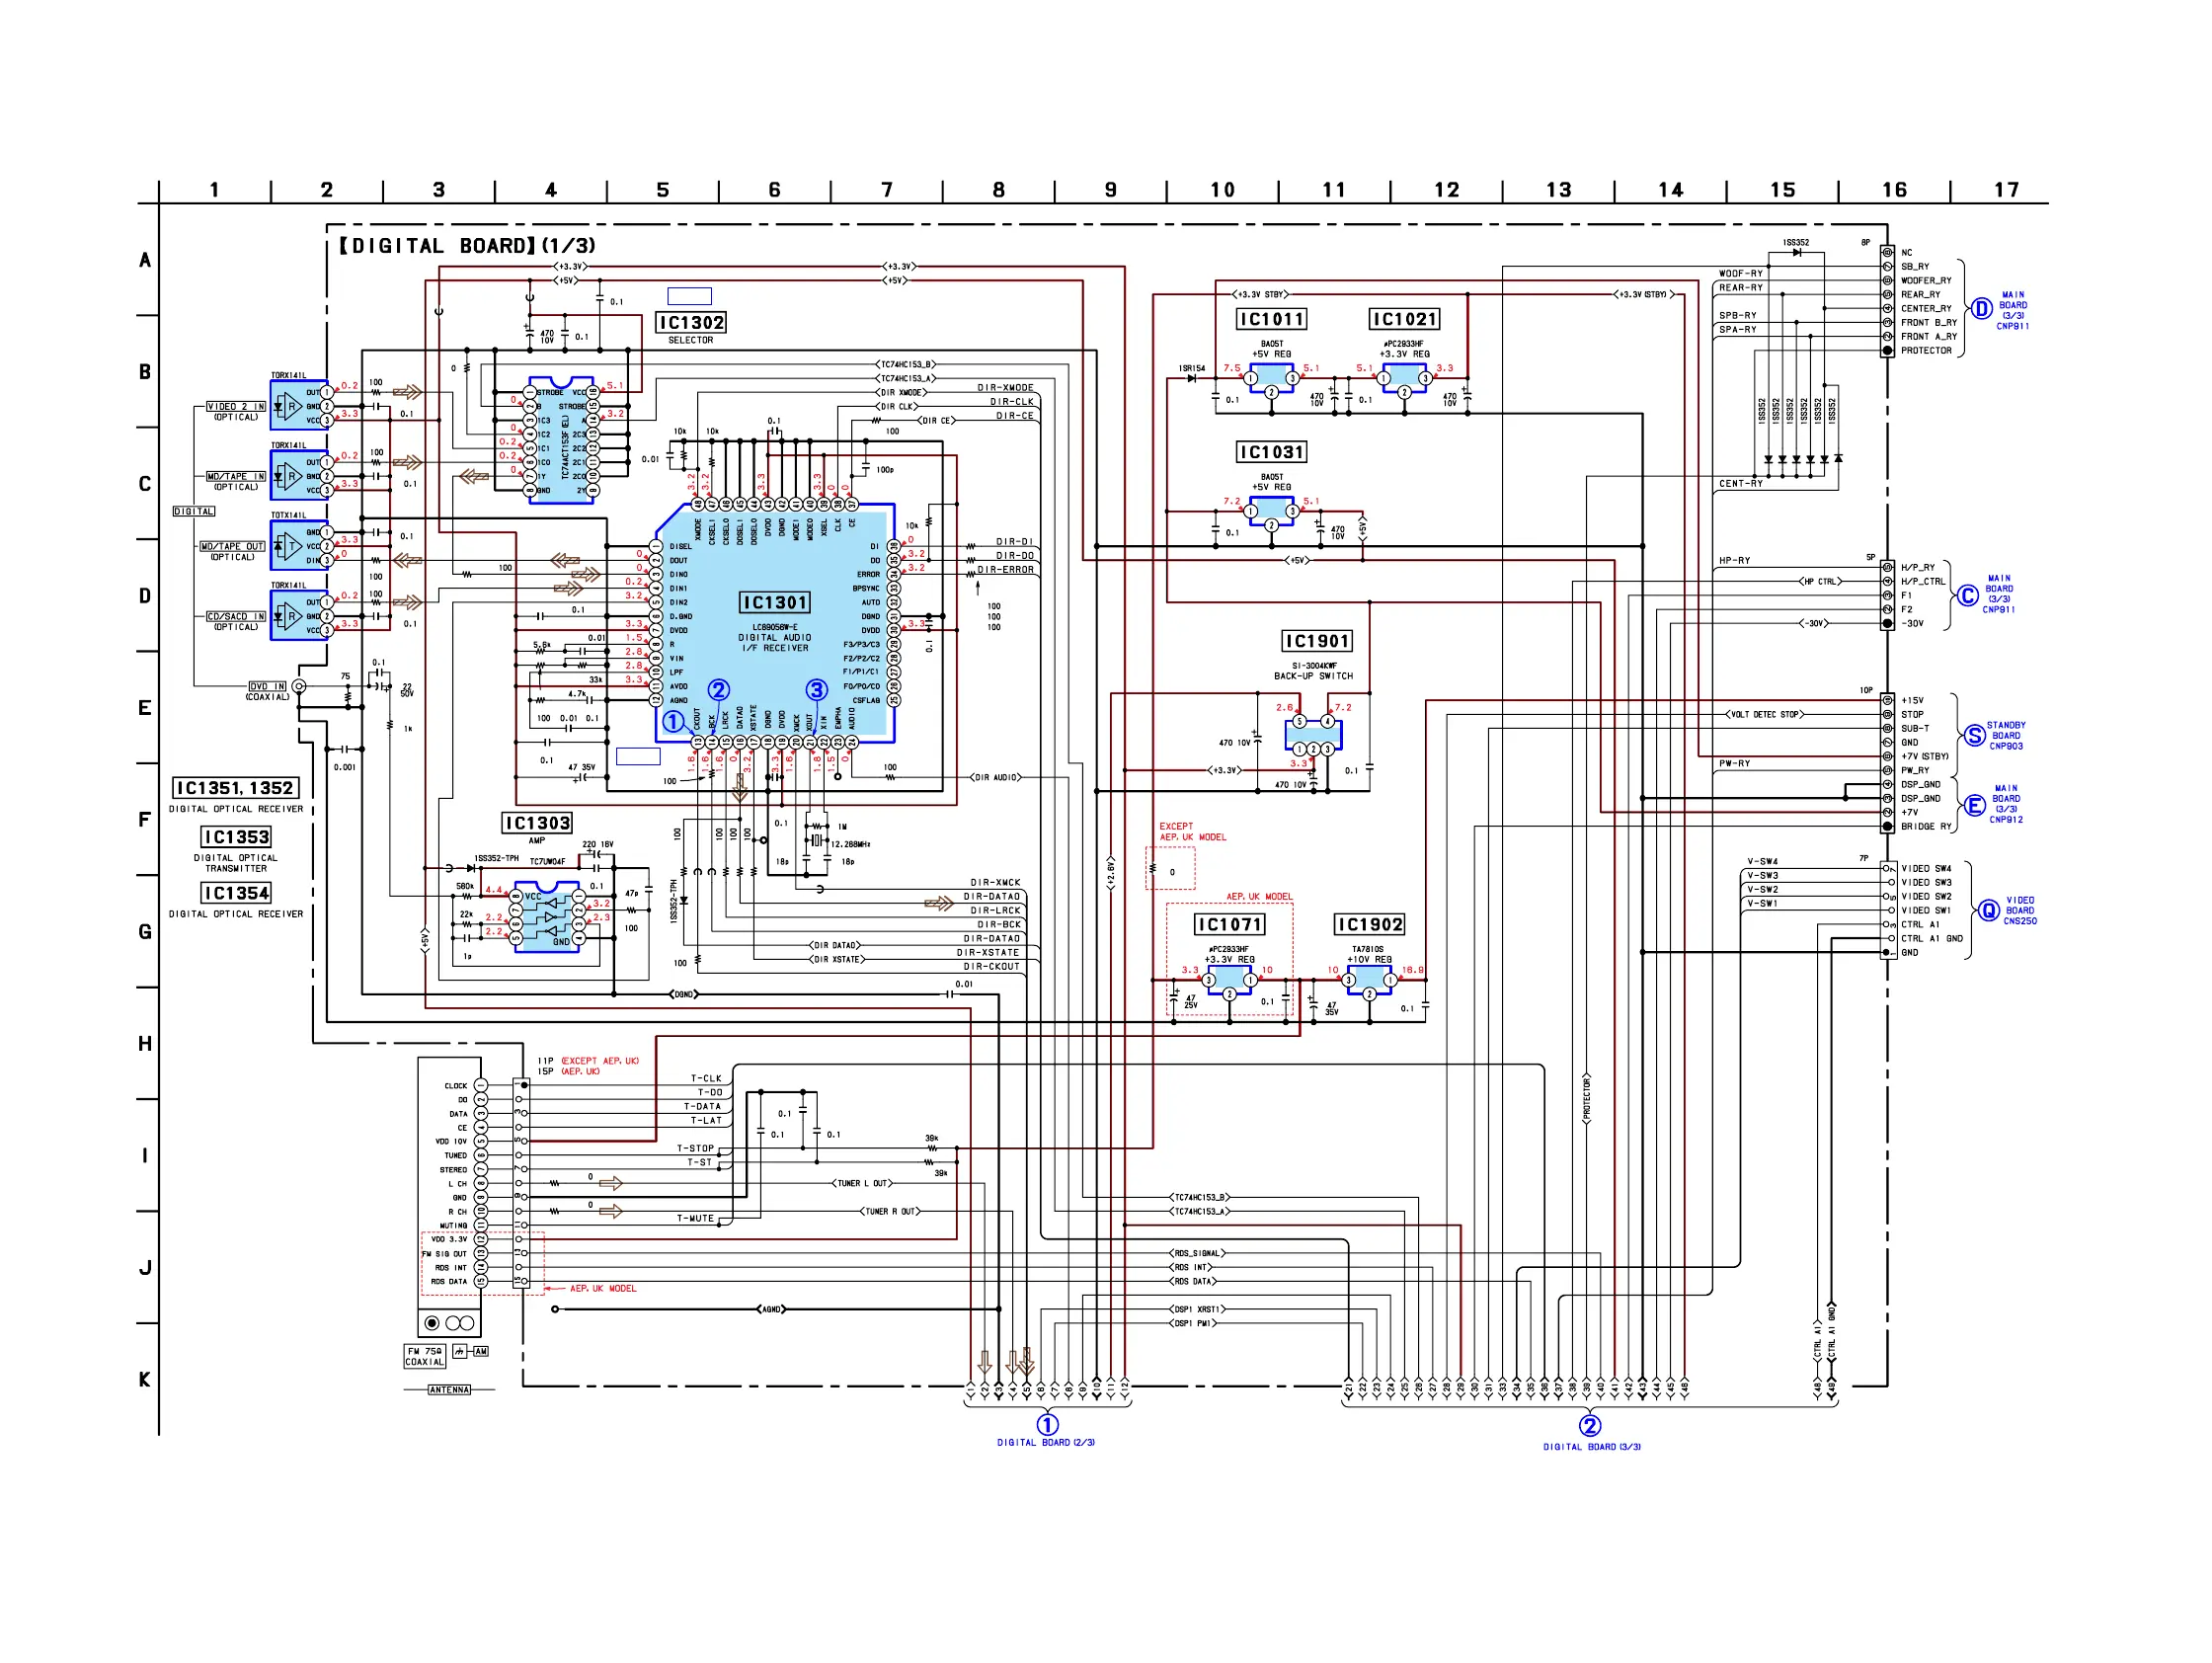Select the IC1071 label
The height and width of the screenshot is (1663, 2212).
point(1229,925)
